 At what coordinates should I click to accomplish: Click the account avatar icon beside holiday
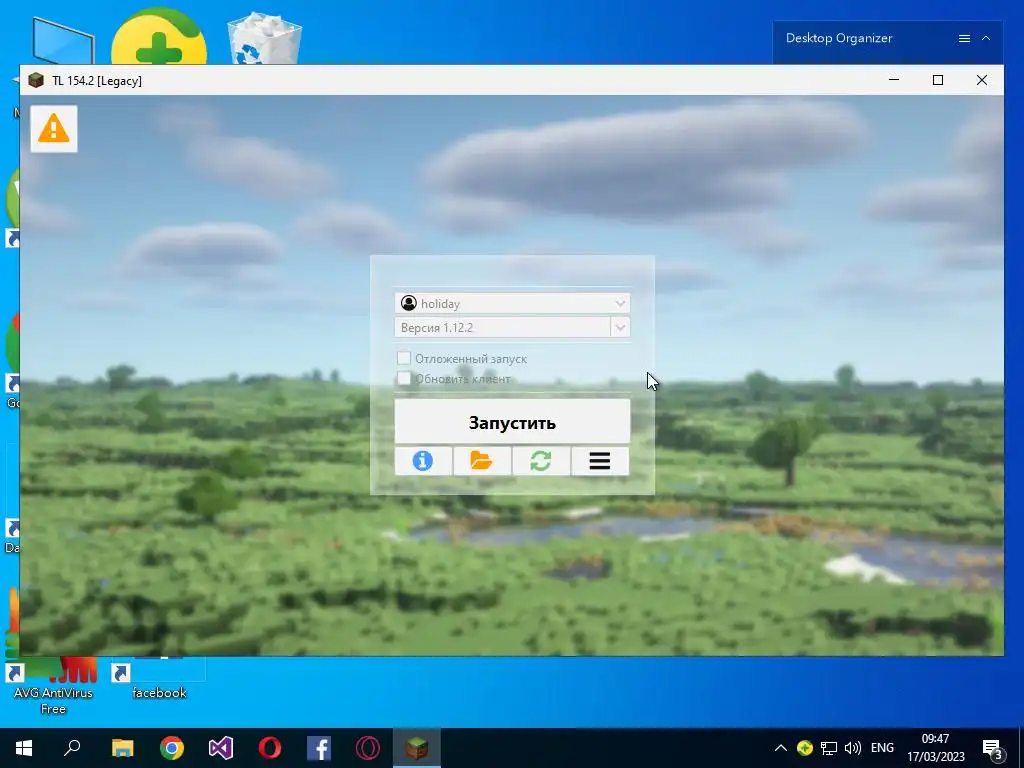tap(409, 303)
